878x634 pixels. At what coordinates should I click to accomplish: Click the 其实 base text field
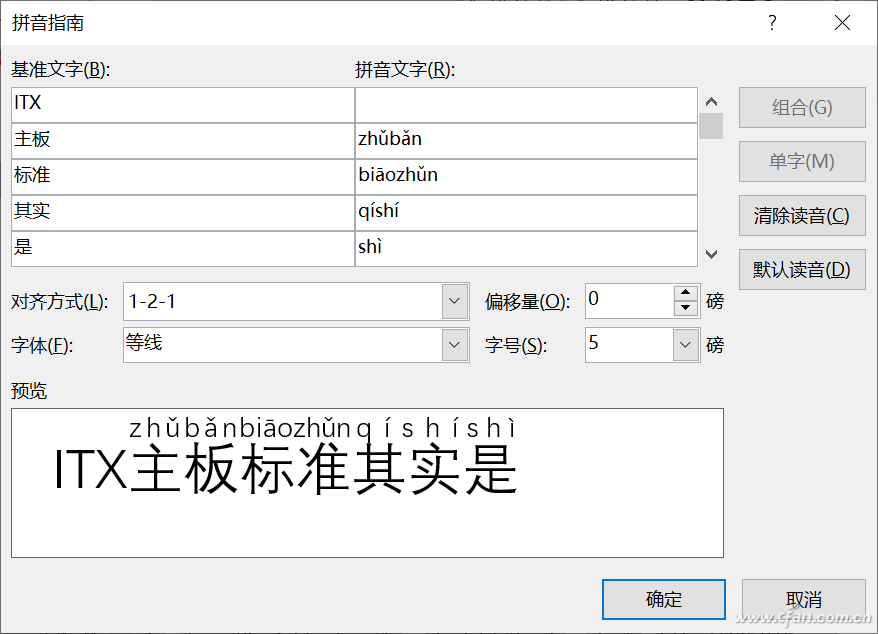click(183, 213)
